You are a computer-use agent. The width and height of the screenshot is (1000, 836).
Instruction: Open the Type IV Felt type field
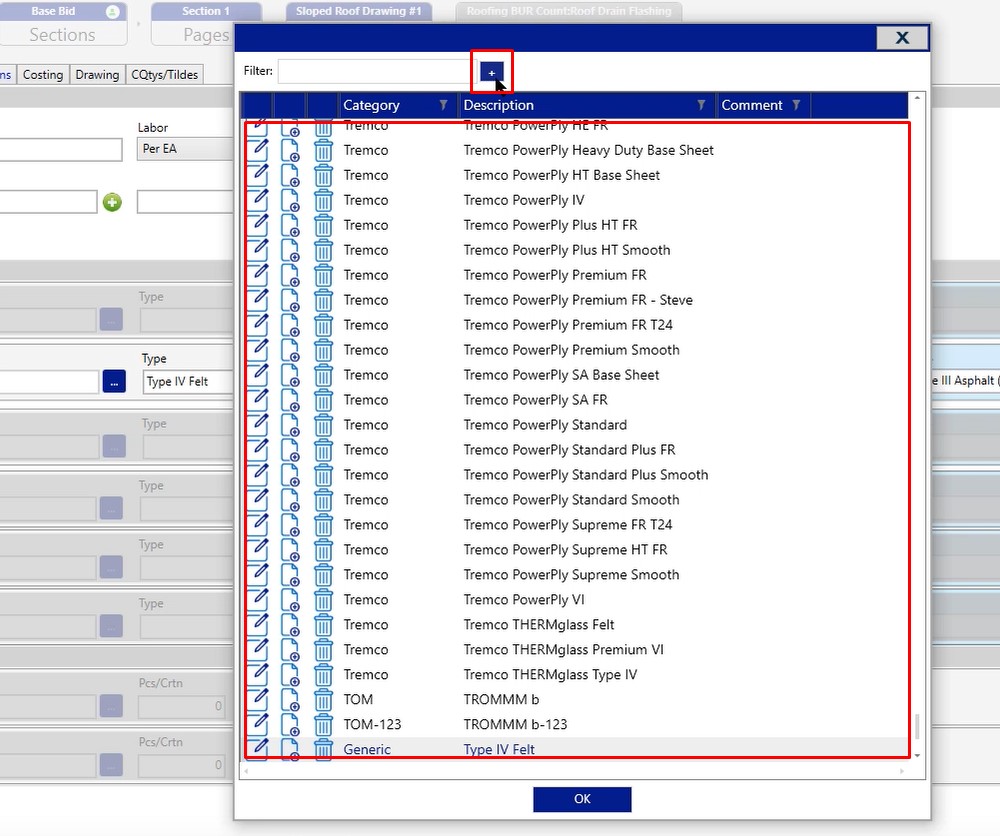(188, 381)
